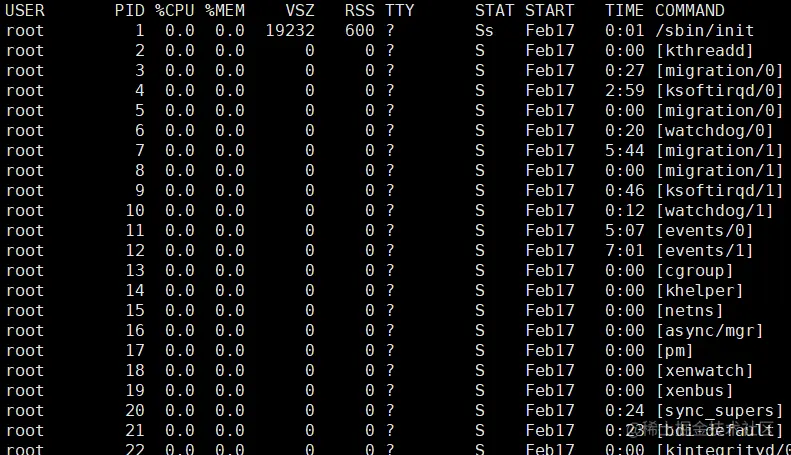Click the [kthreadd] command
The height and width of the screenshot is (455, 791).
pyautogui.click(x=705, y=50)
